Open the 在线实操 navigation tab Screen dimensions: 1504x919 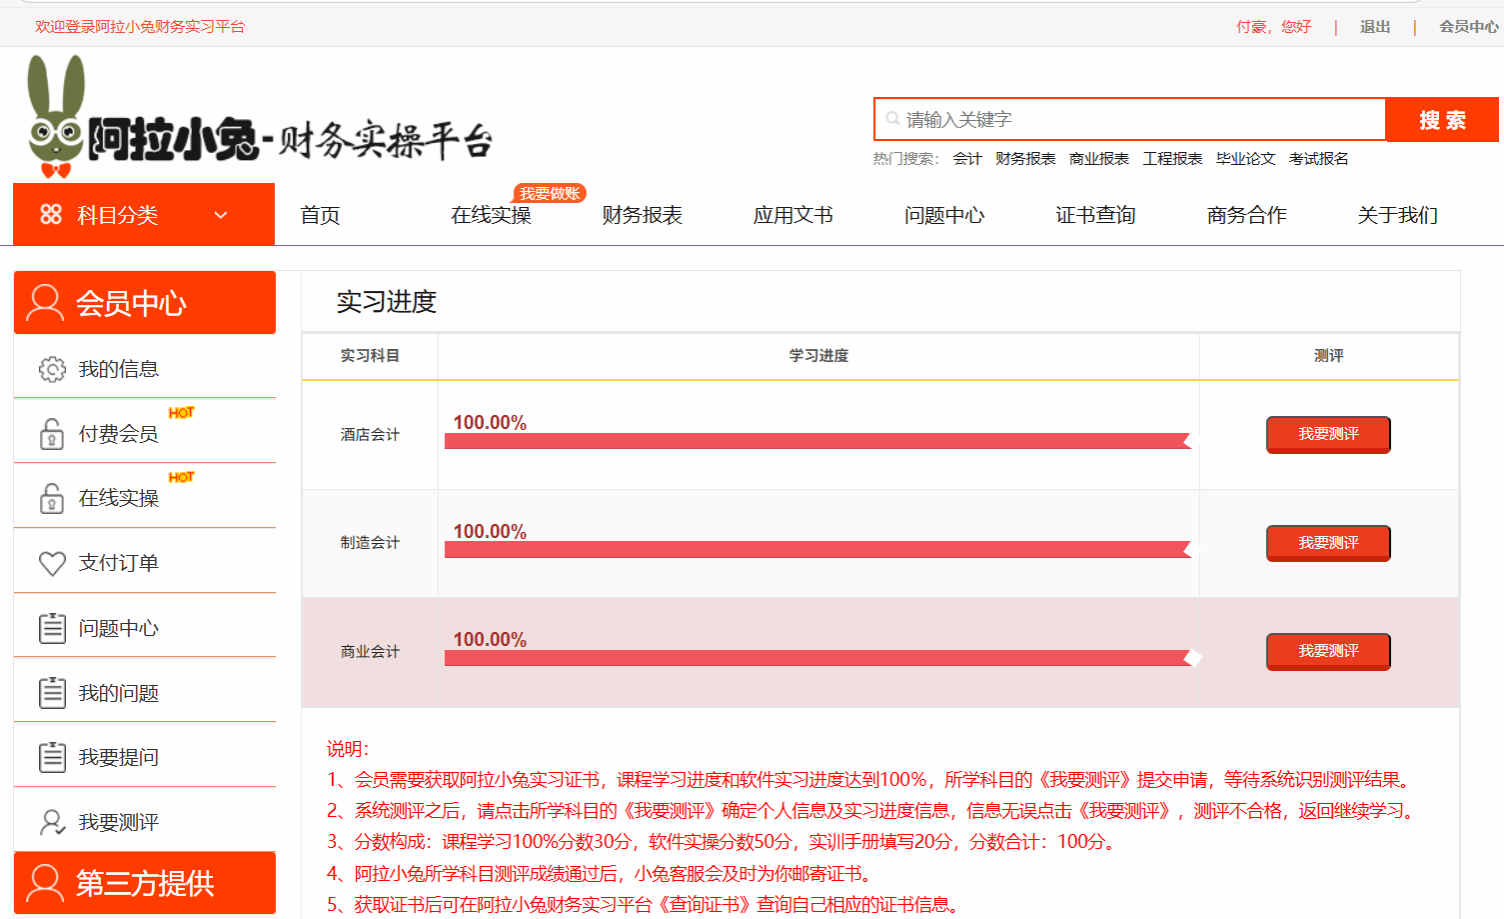[x=491, y=215]
